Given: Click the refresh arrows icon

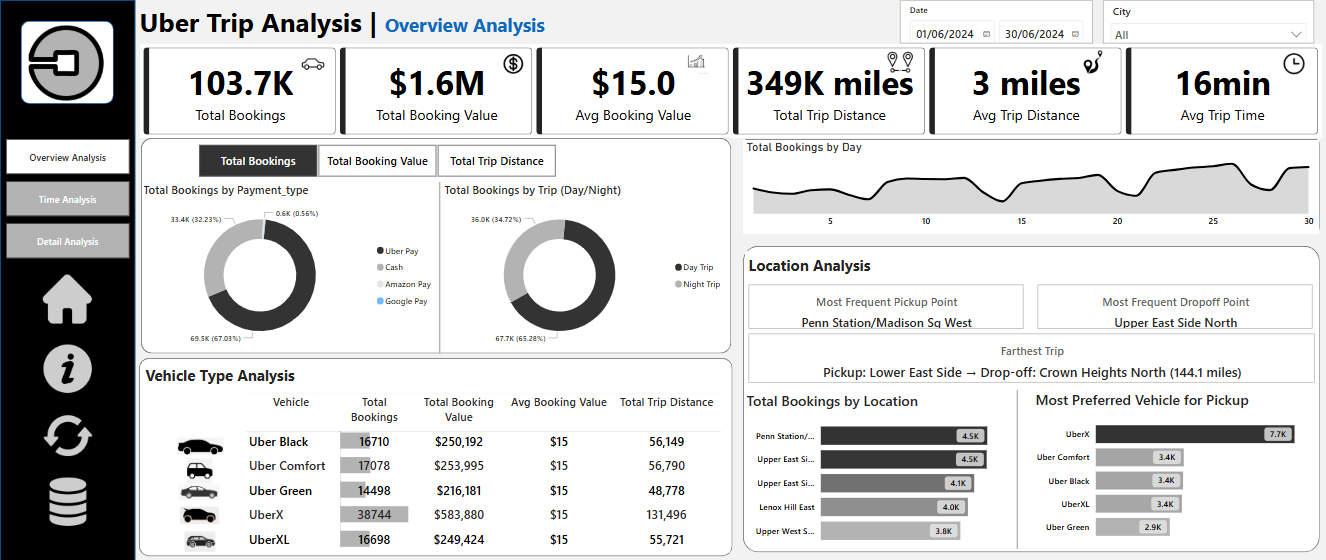Looking at the screenshot, I should pyautogui.click(x=67, y=436).
